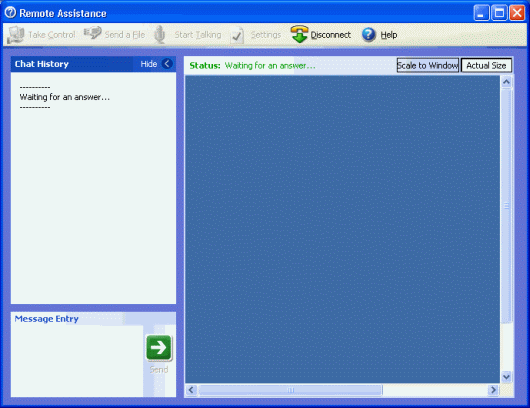Click the Disconnect telephone icon
The width and height of the screenshot is (530, 408).
pyautogui.click(x=299, y=34)
